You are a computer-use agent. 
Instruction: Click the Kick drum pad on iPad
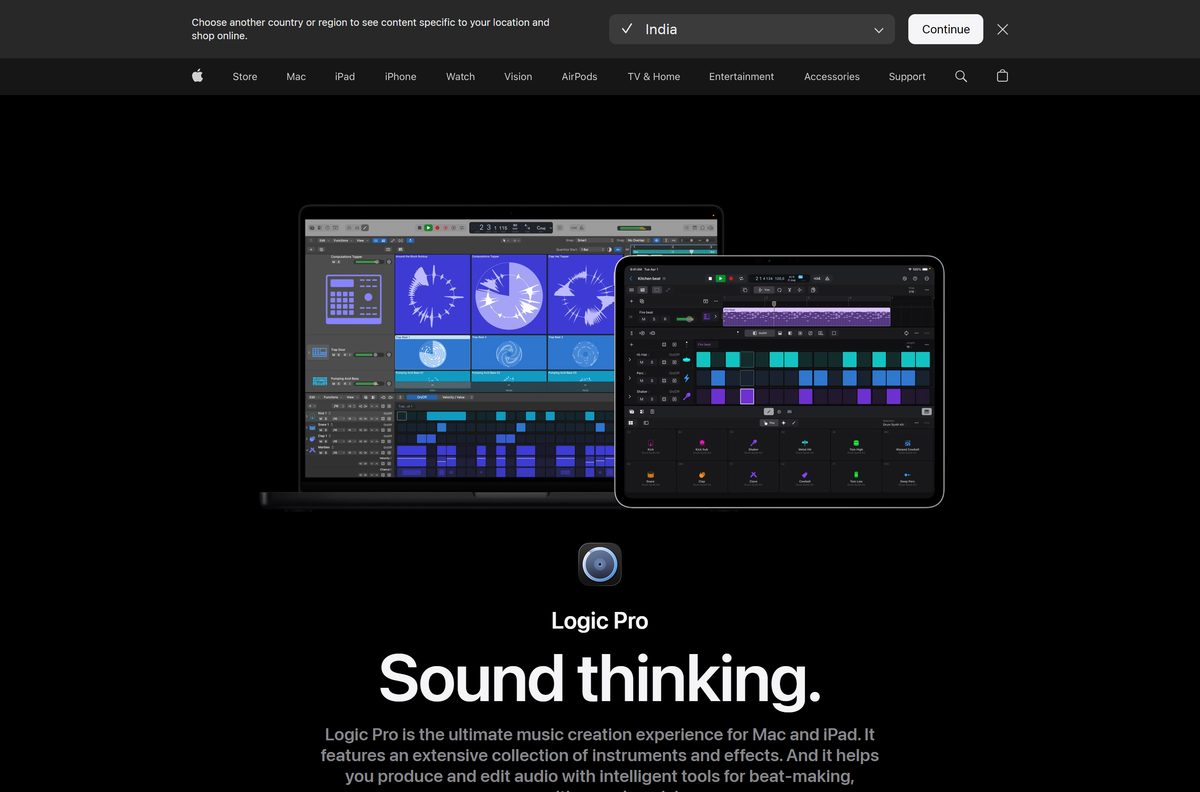coord(651,445)
